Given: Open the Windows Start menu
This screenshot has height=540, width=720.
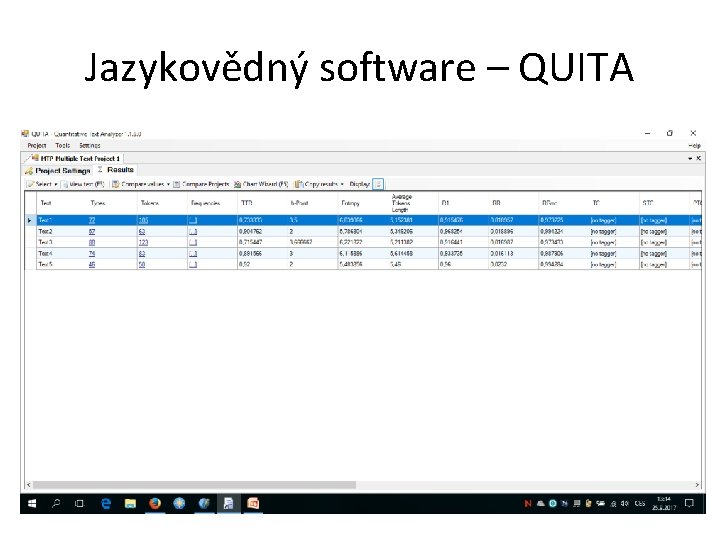Looking at the screenshot, I should [x=32, y=504].
